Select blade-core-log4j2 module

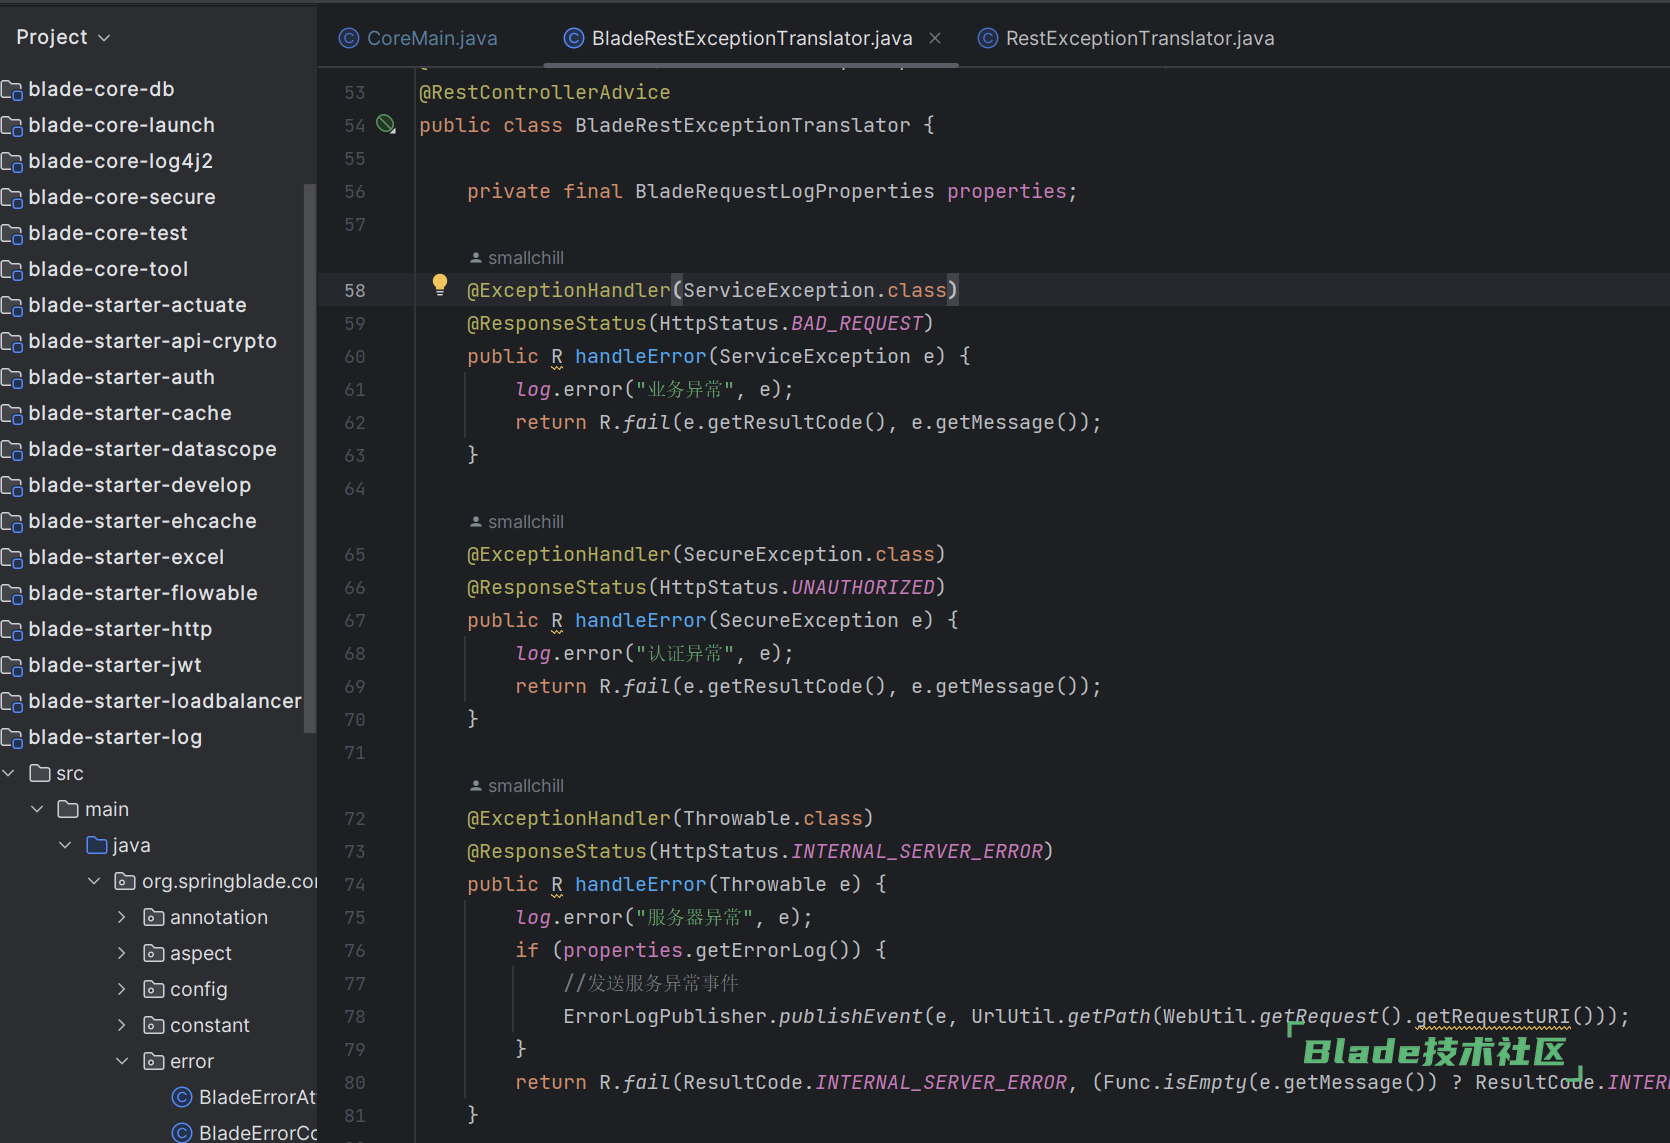[x=120, y=161]
